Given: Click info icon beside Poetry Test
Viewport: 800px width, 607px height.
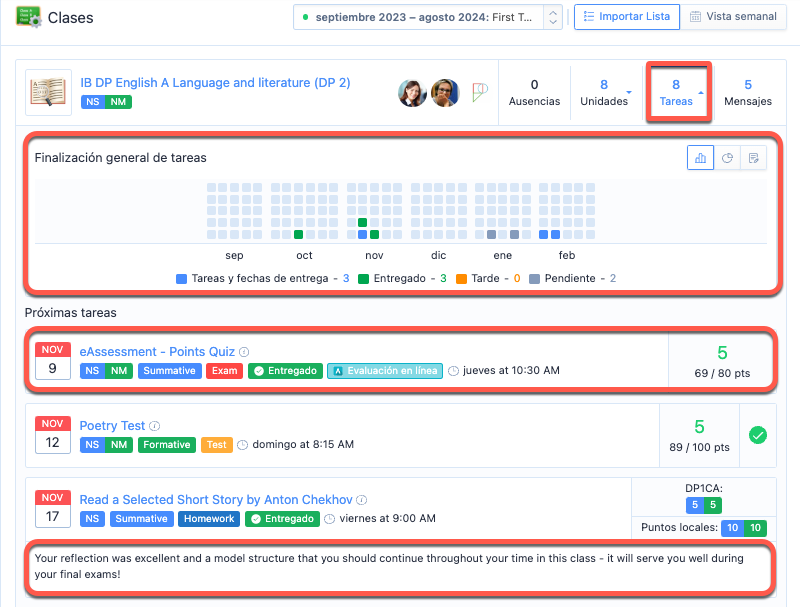Looking at the screenshot, I should click(x=155, y=426).
